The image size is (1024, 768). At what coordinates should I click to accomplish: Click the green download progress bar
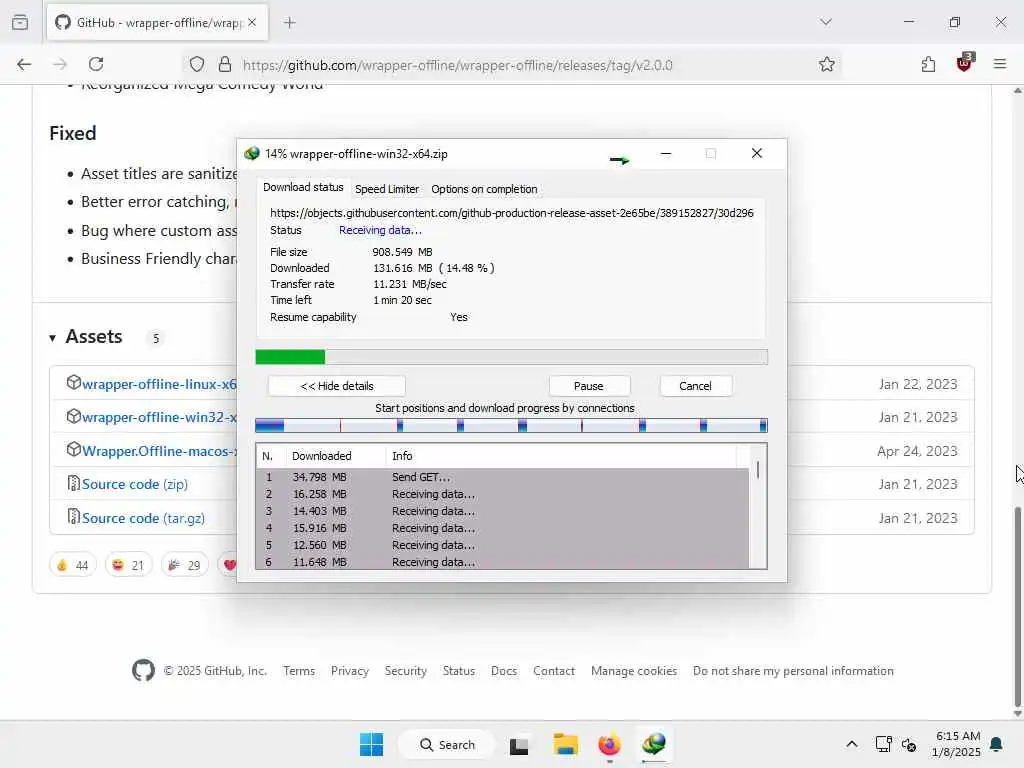[x=511, y=357]
